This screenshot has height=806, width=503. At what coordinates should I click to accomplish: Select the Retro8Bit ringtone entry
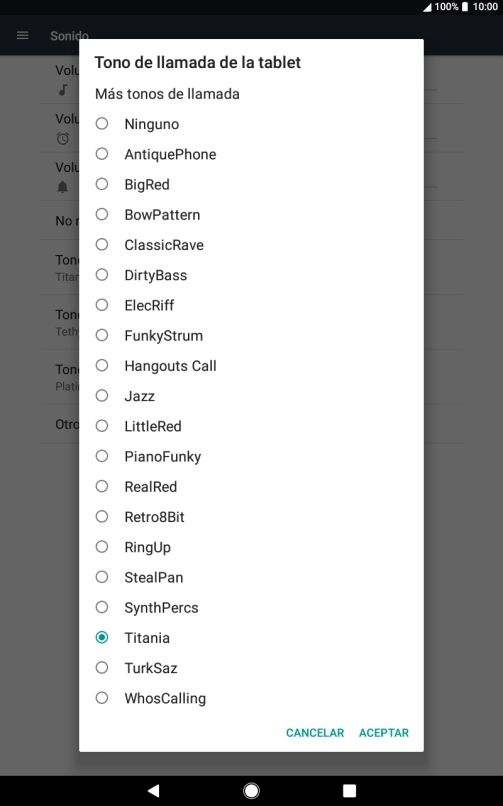pyautogui.click(x=251, y=517)
